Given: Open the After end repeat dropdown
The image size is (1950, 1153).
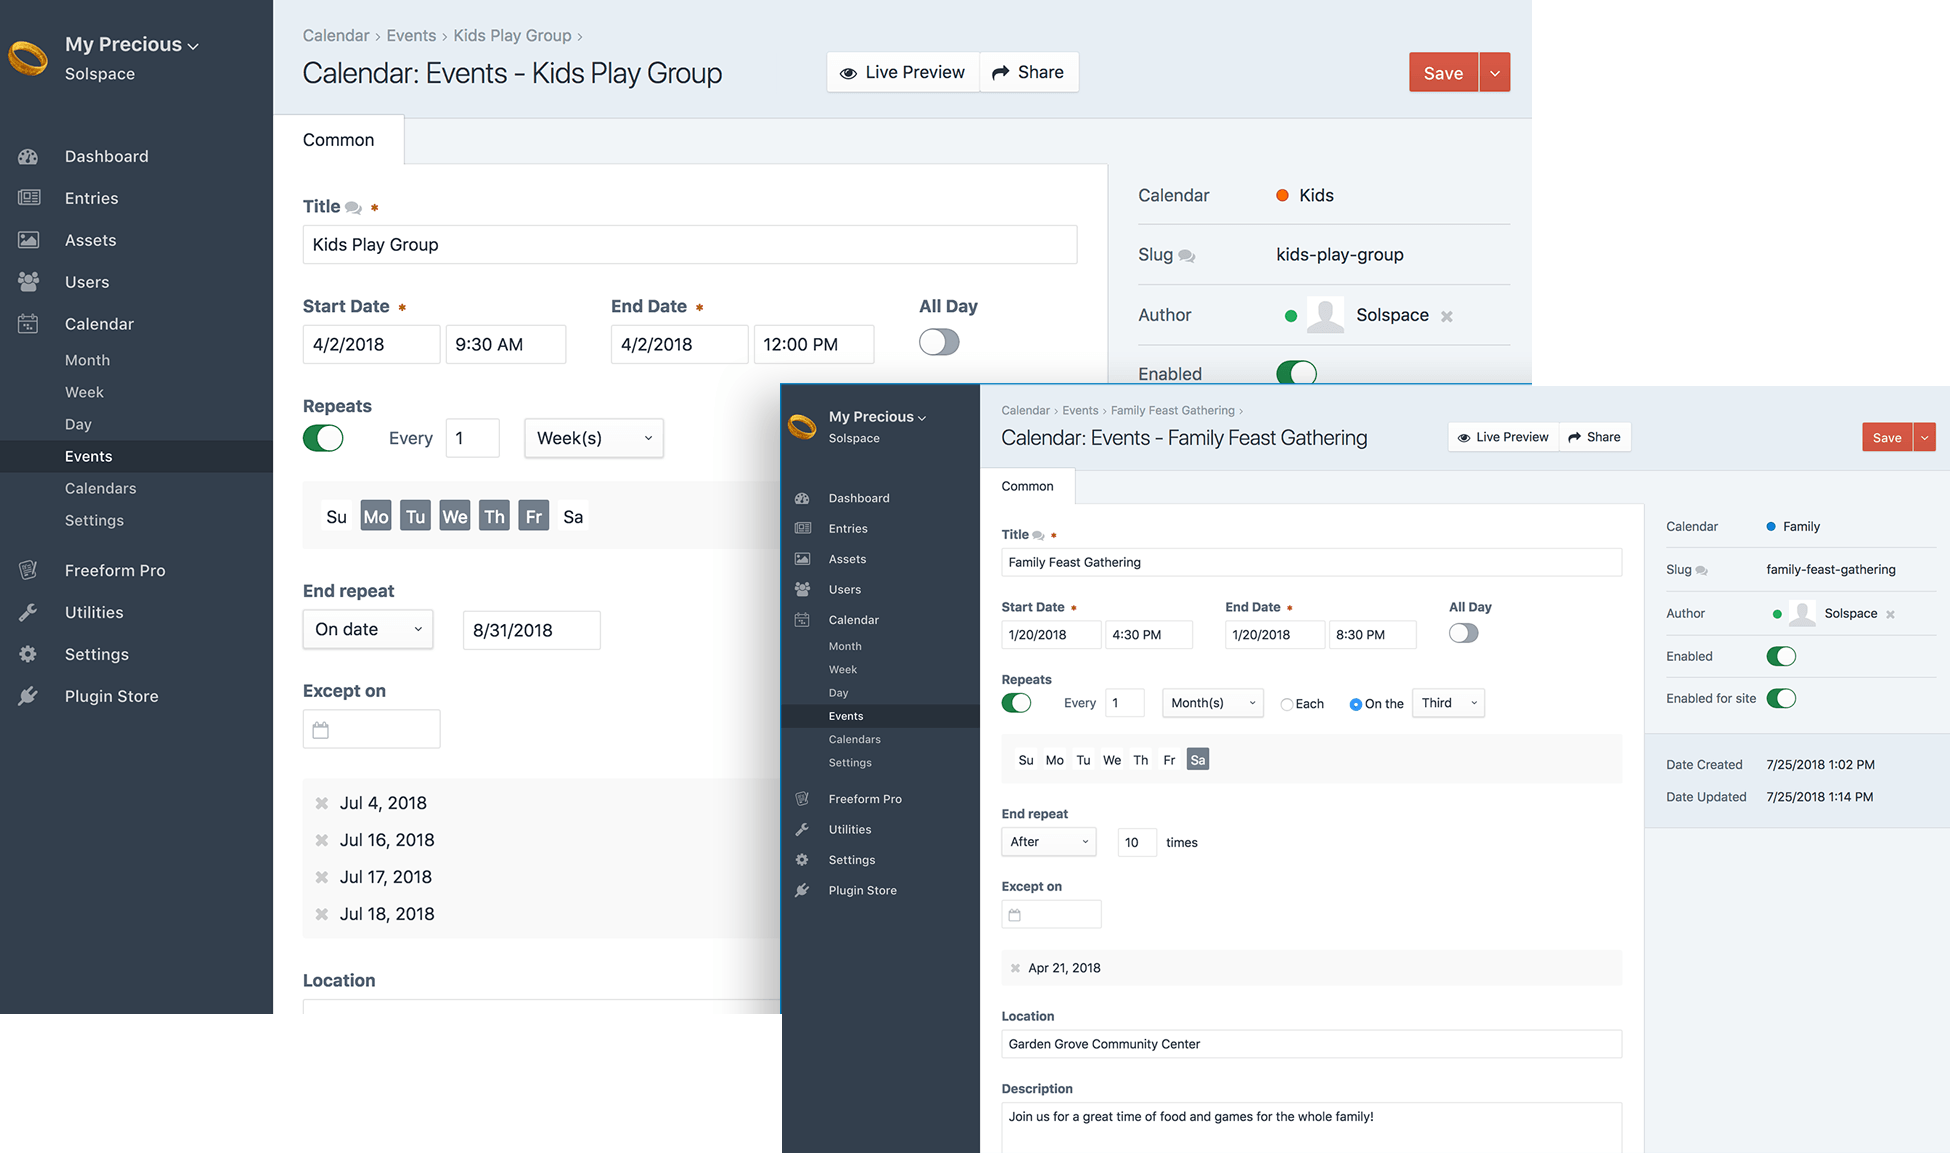Looking at the screenshot, I should pyautogui.click(x=1048, y=842).
